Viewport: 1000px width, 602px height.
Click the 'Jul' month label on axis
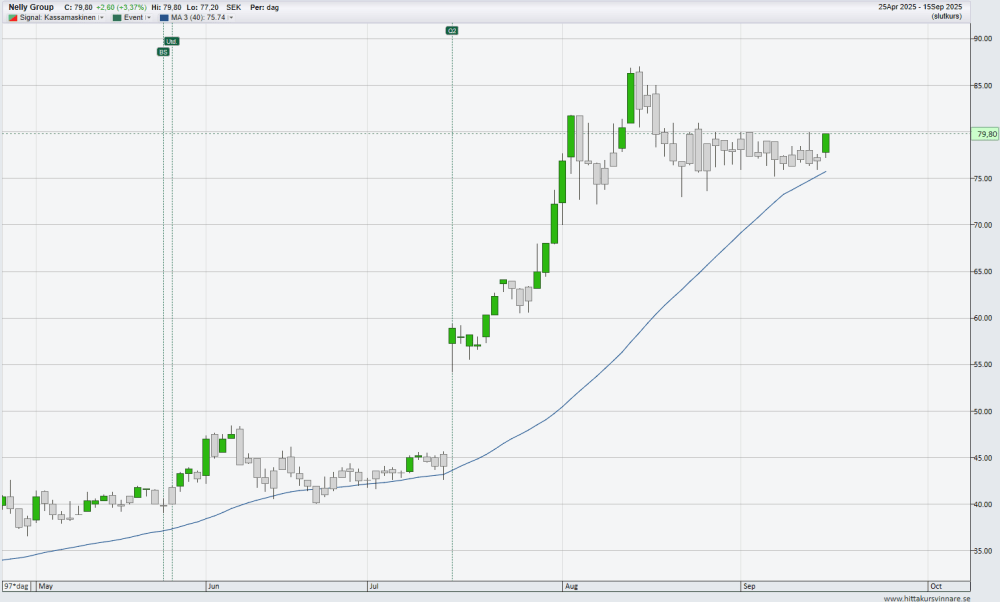374,586
